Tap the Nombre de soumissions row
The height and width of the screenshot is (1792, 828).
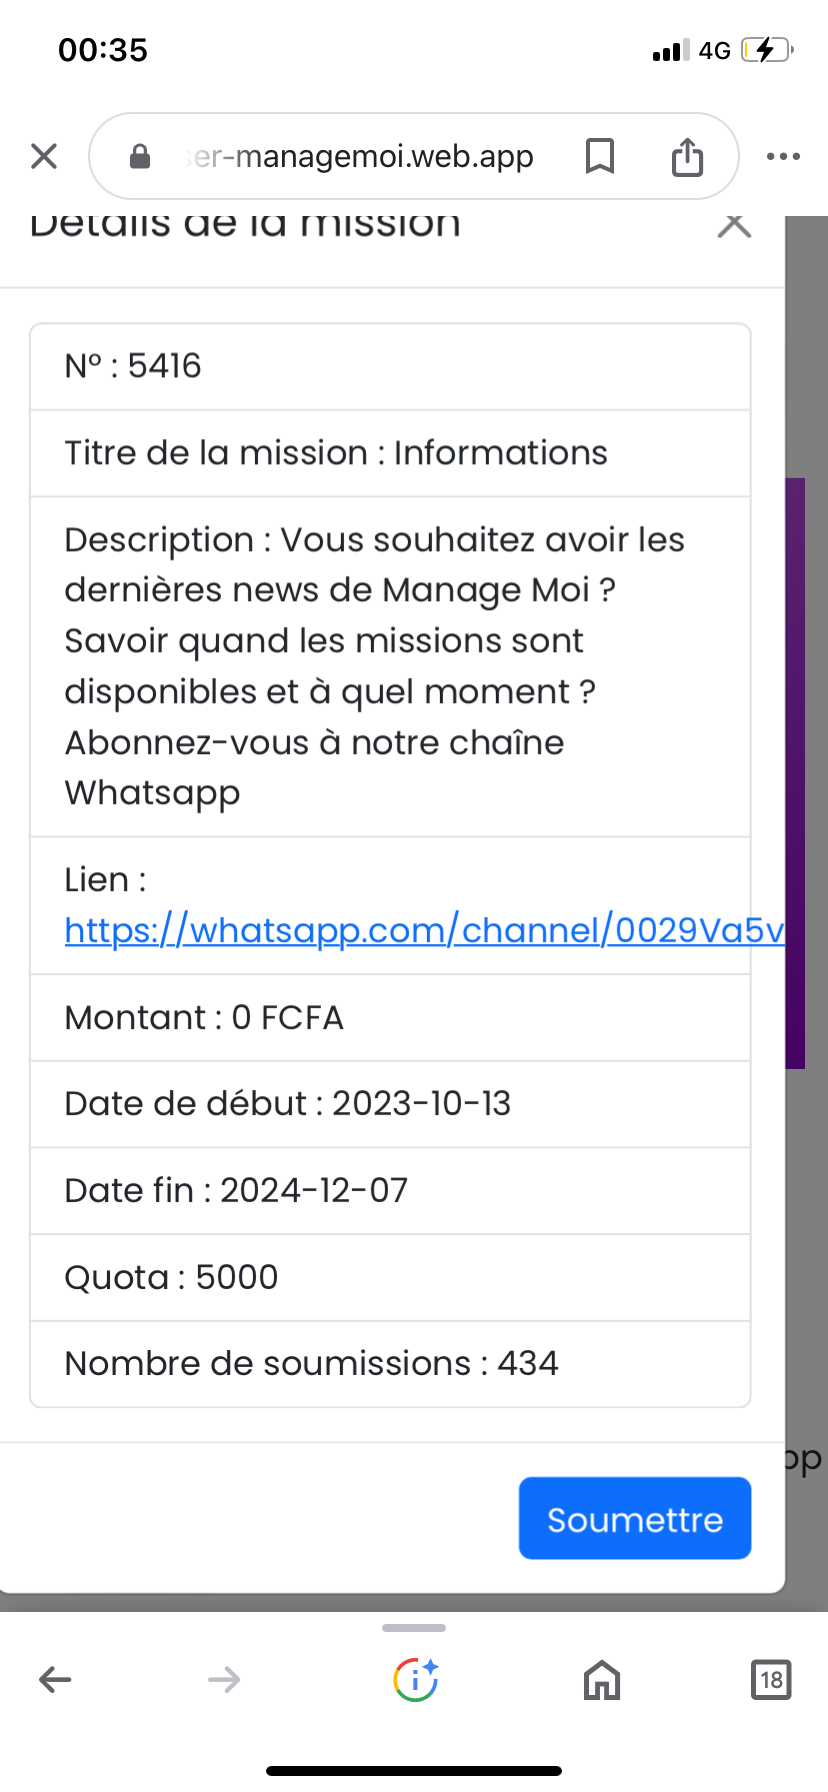tap(390, 1364)
